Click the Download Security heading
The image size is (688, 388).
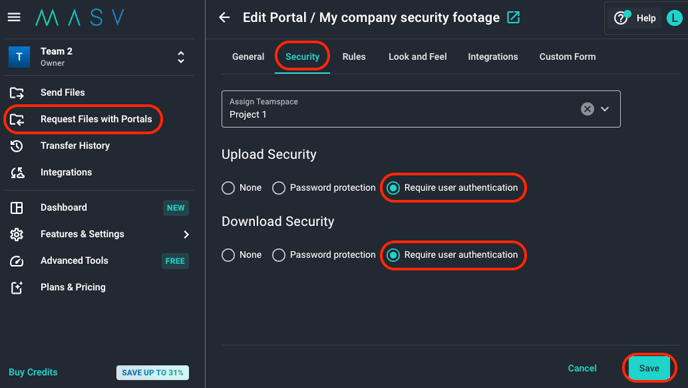[277, 222]
